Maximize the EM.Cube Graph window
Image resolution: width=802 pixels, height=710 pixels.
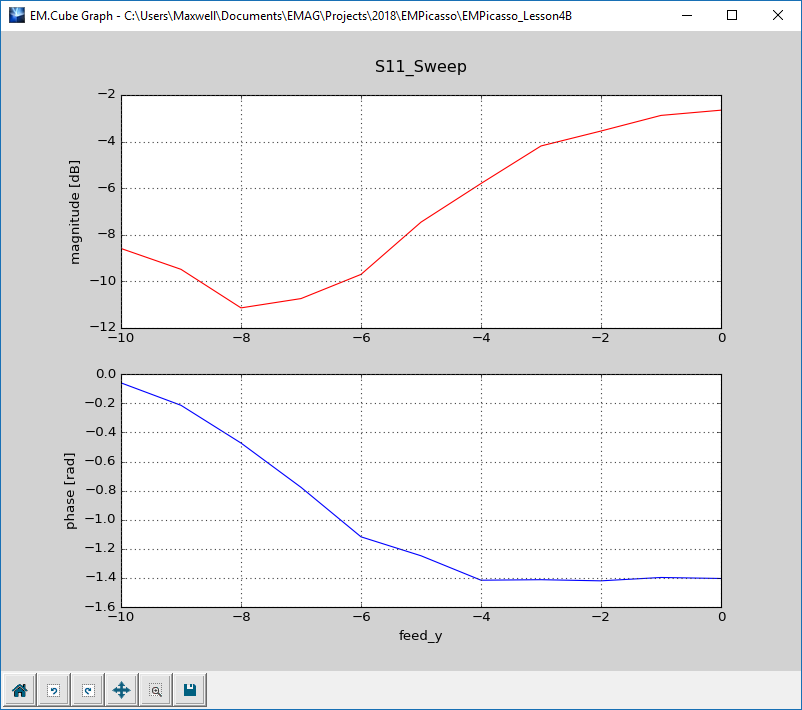[x=732, y=15]
